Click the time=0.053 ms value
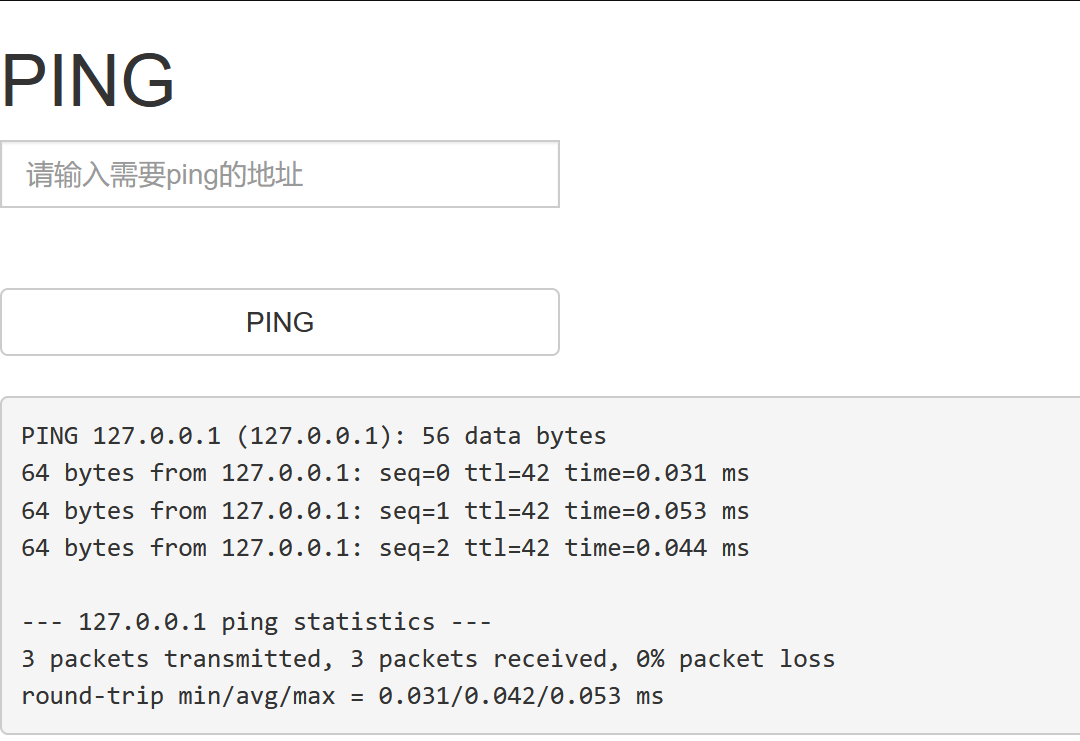 [656, 511]
